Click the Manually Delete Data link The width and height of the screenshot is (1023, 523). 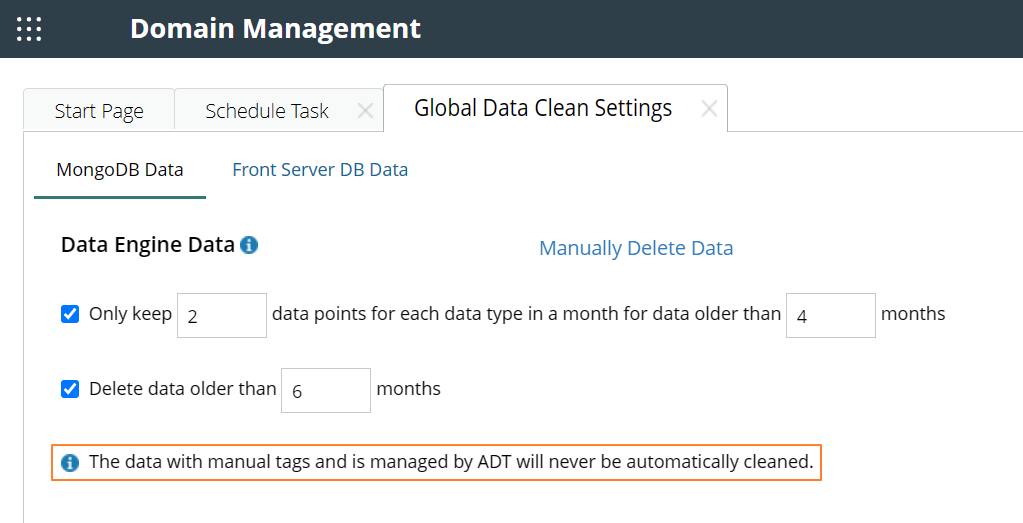click(636, 248)
